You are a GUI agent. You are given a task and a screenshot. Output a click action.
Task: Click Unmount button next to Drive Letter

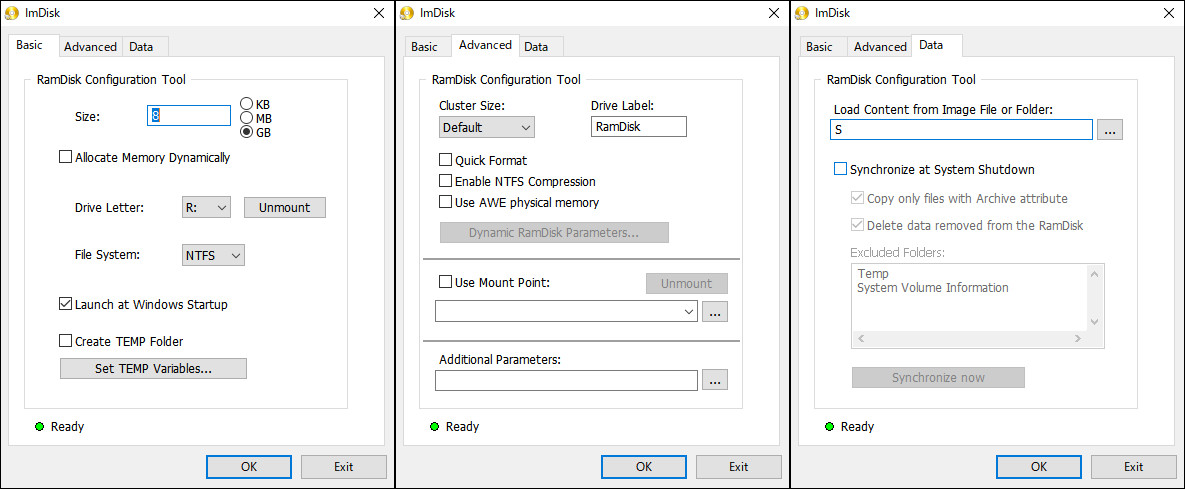tap(285, 207)
